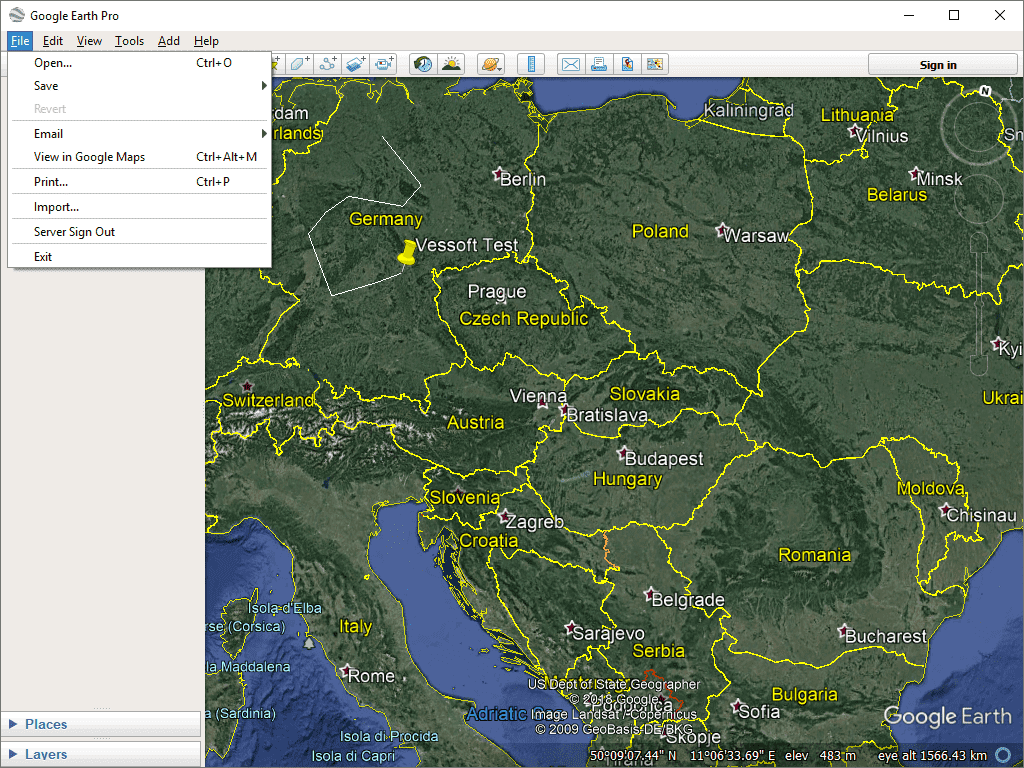Click the Croatia country label
This screenshot has width=1024, height=768.
[488, 541]
